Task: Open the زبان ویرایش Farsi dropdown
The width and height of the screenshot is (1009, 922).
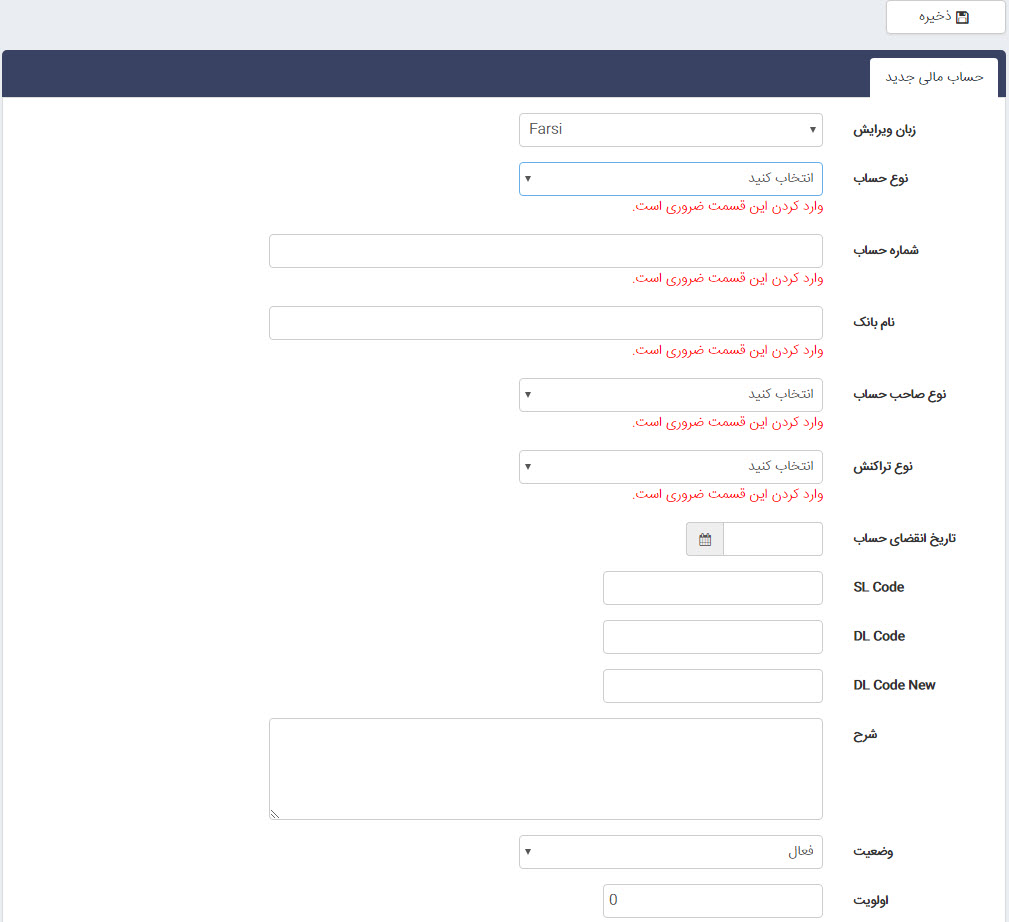Action: [670, 129]
